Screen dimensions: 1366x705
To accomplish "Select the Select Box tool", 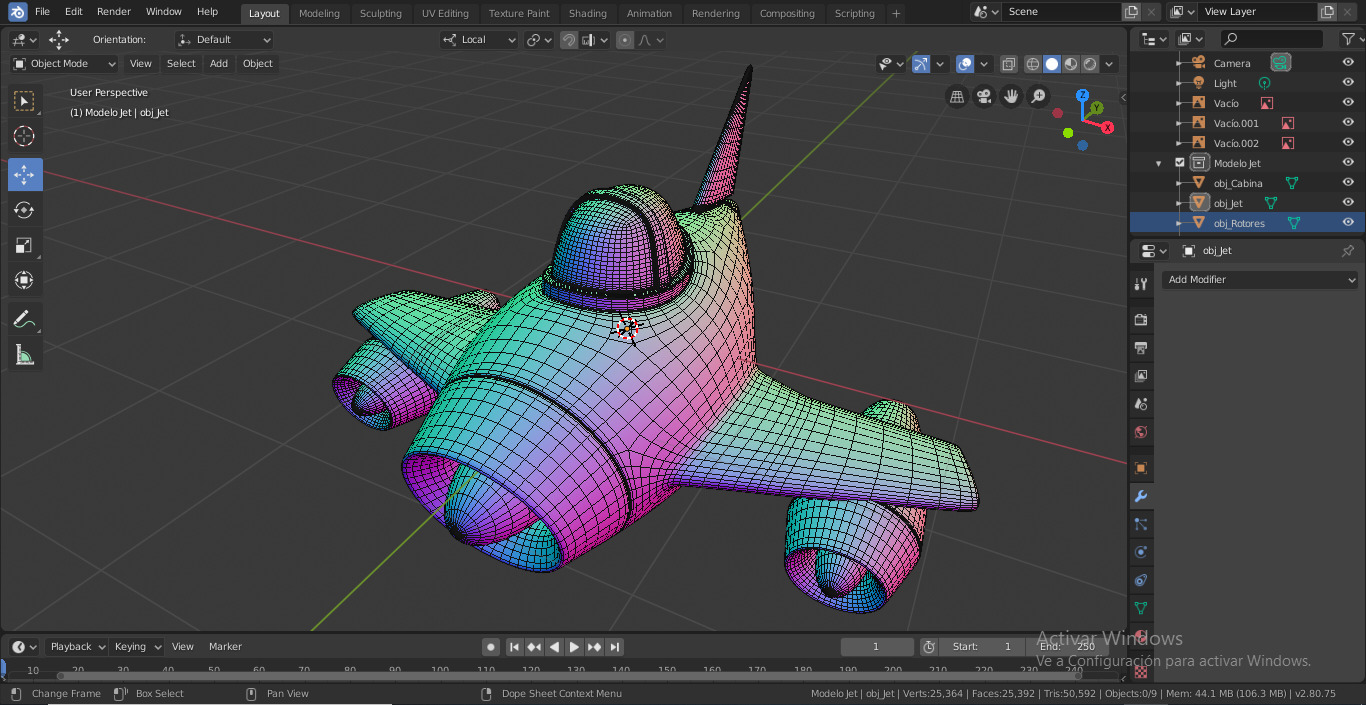I will pos(25,101).
